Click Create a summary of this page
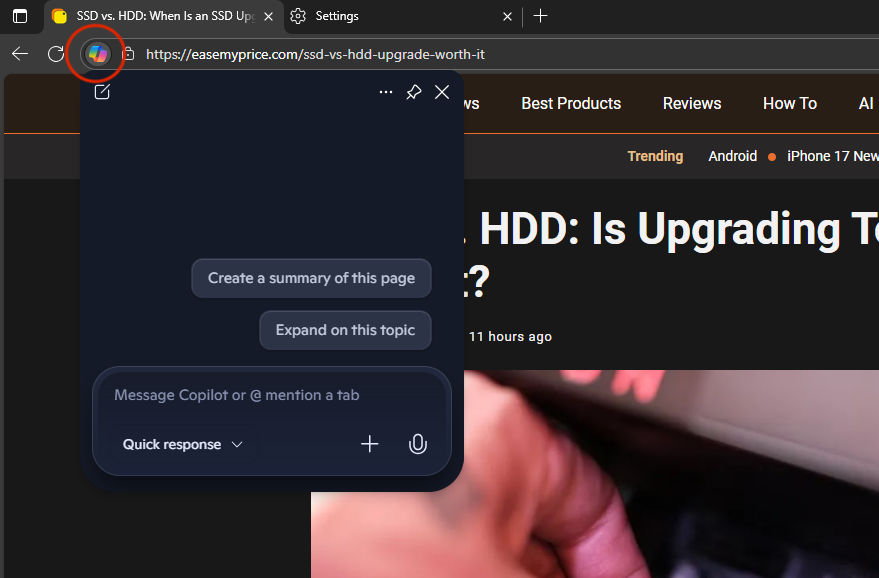This screenshot has width=879, height=578. click(311, 278)
